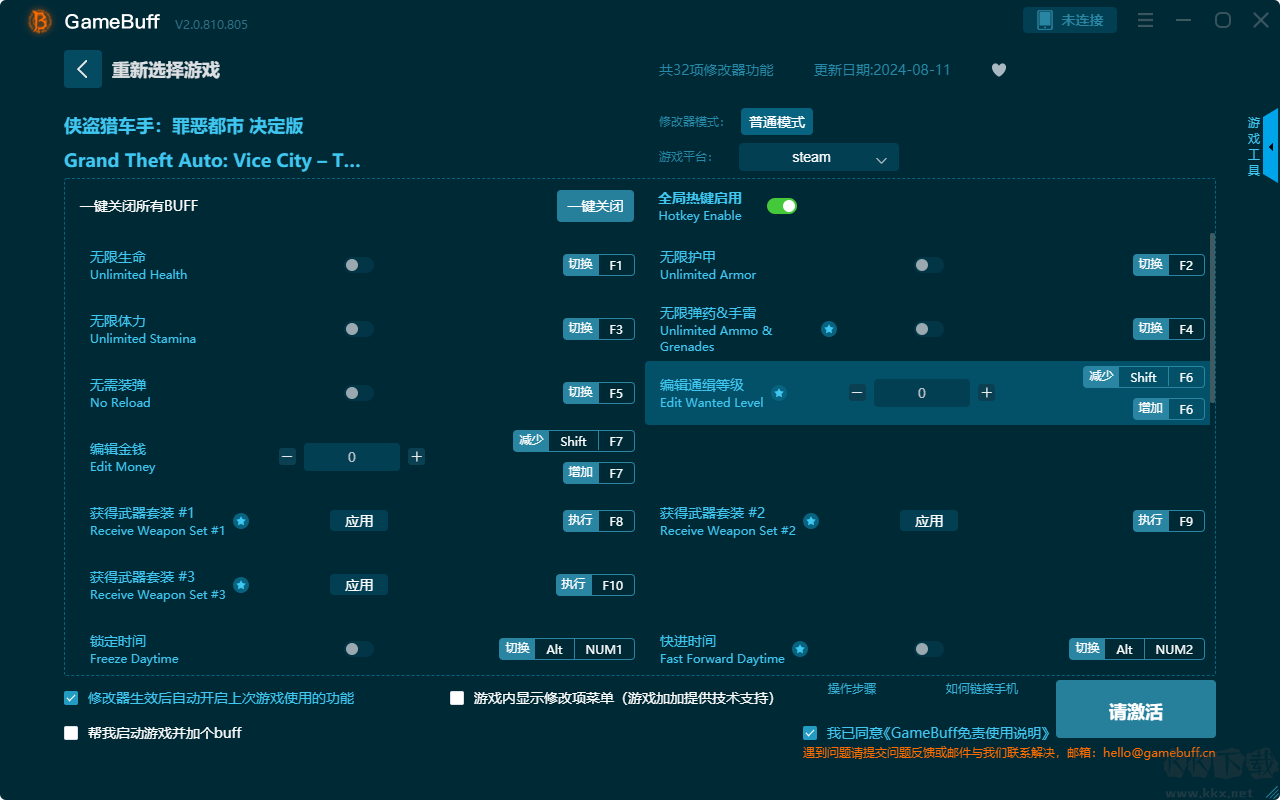This screenshot has height=800, width=1280.
Task: Turn on Unlimited Stamina
Action: (x=359, y=329)
